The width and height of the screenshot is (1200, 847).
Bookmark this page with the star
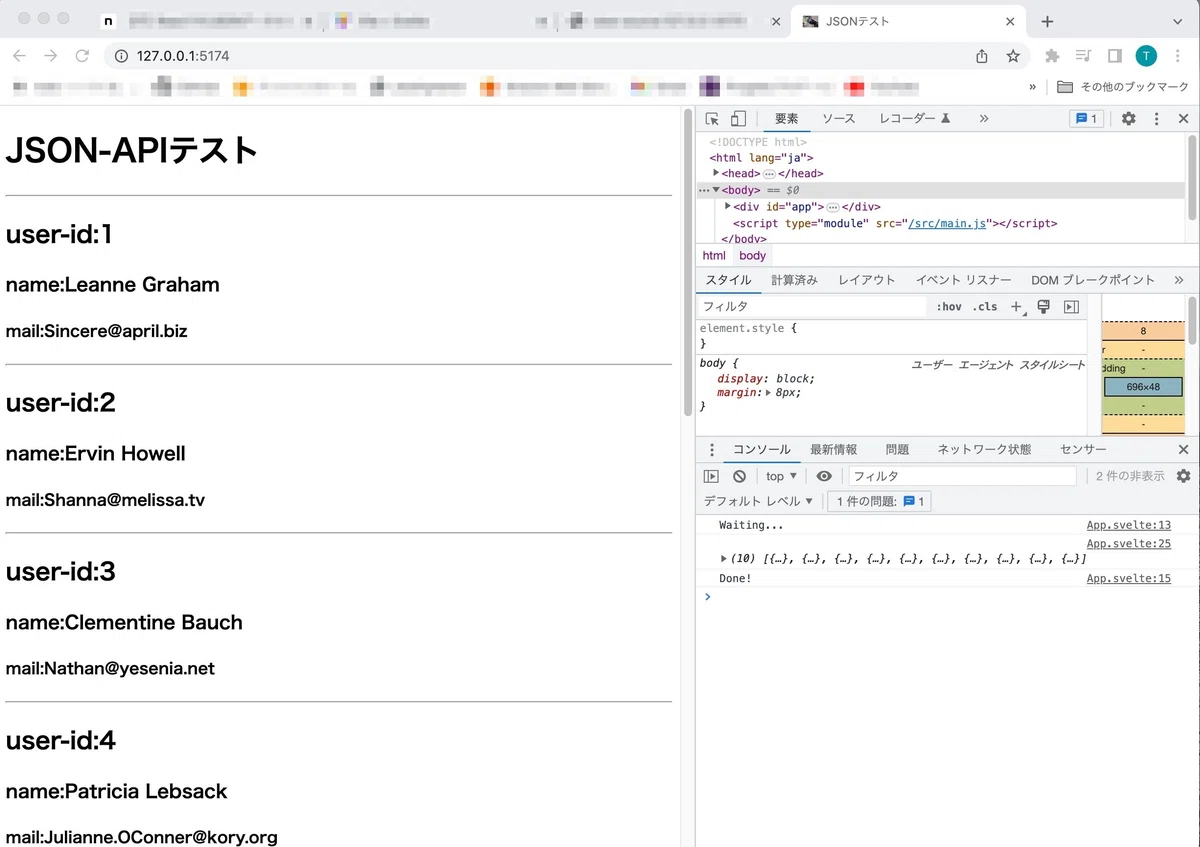(1013, 56)
